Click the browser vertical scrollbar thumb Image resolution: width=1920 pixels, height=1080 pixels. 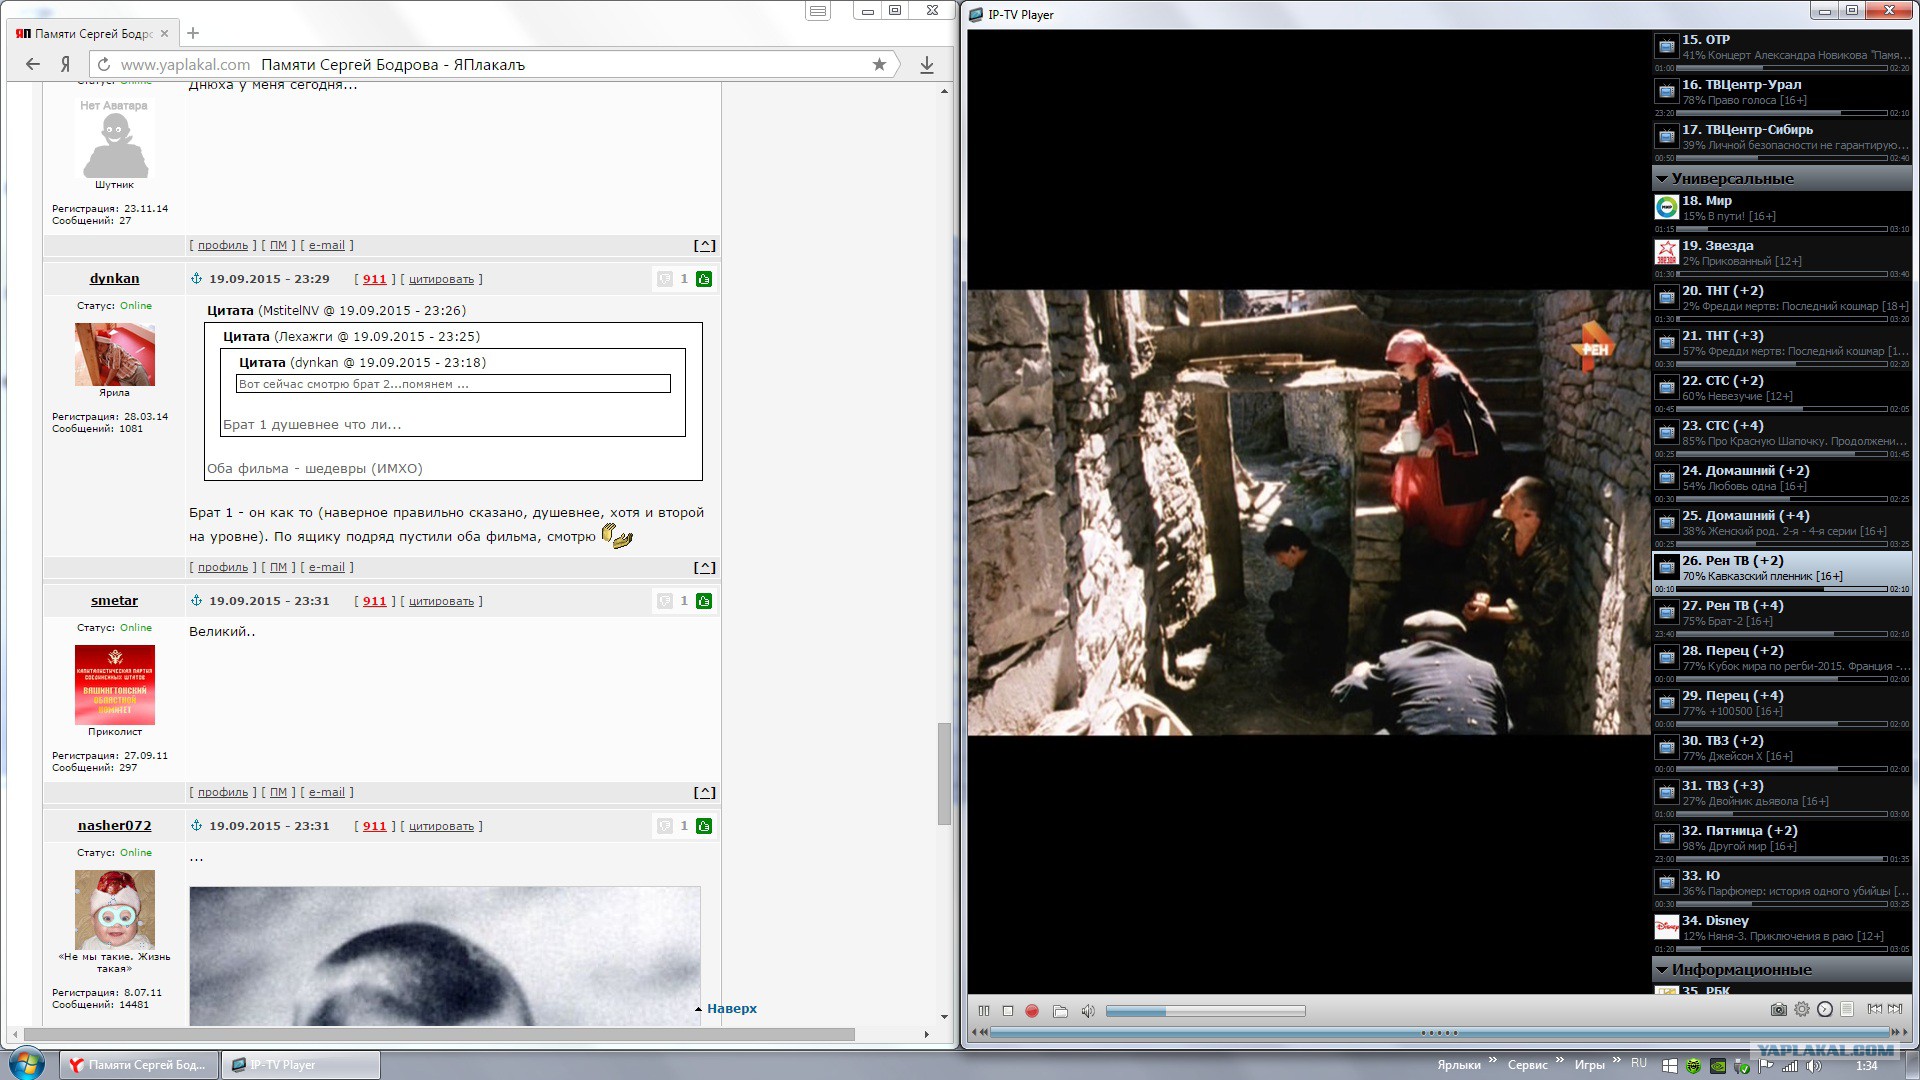point(944,773)
